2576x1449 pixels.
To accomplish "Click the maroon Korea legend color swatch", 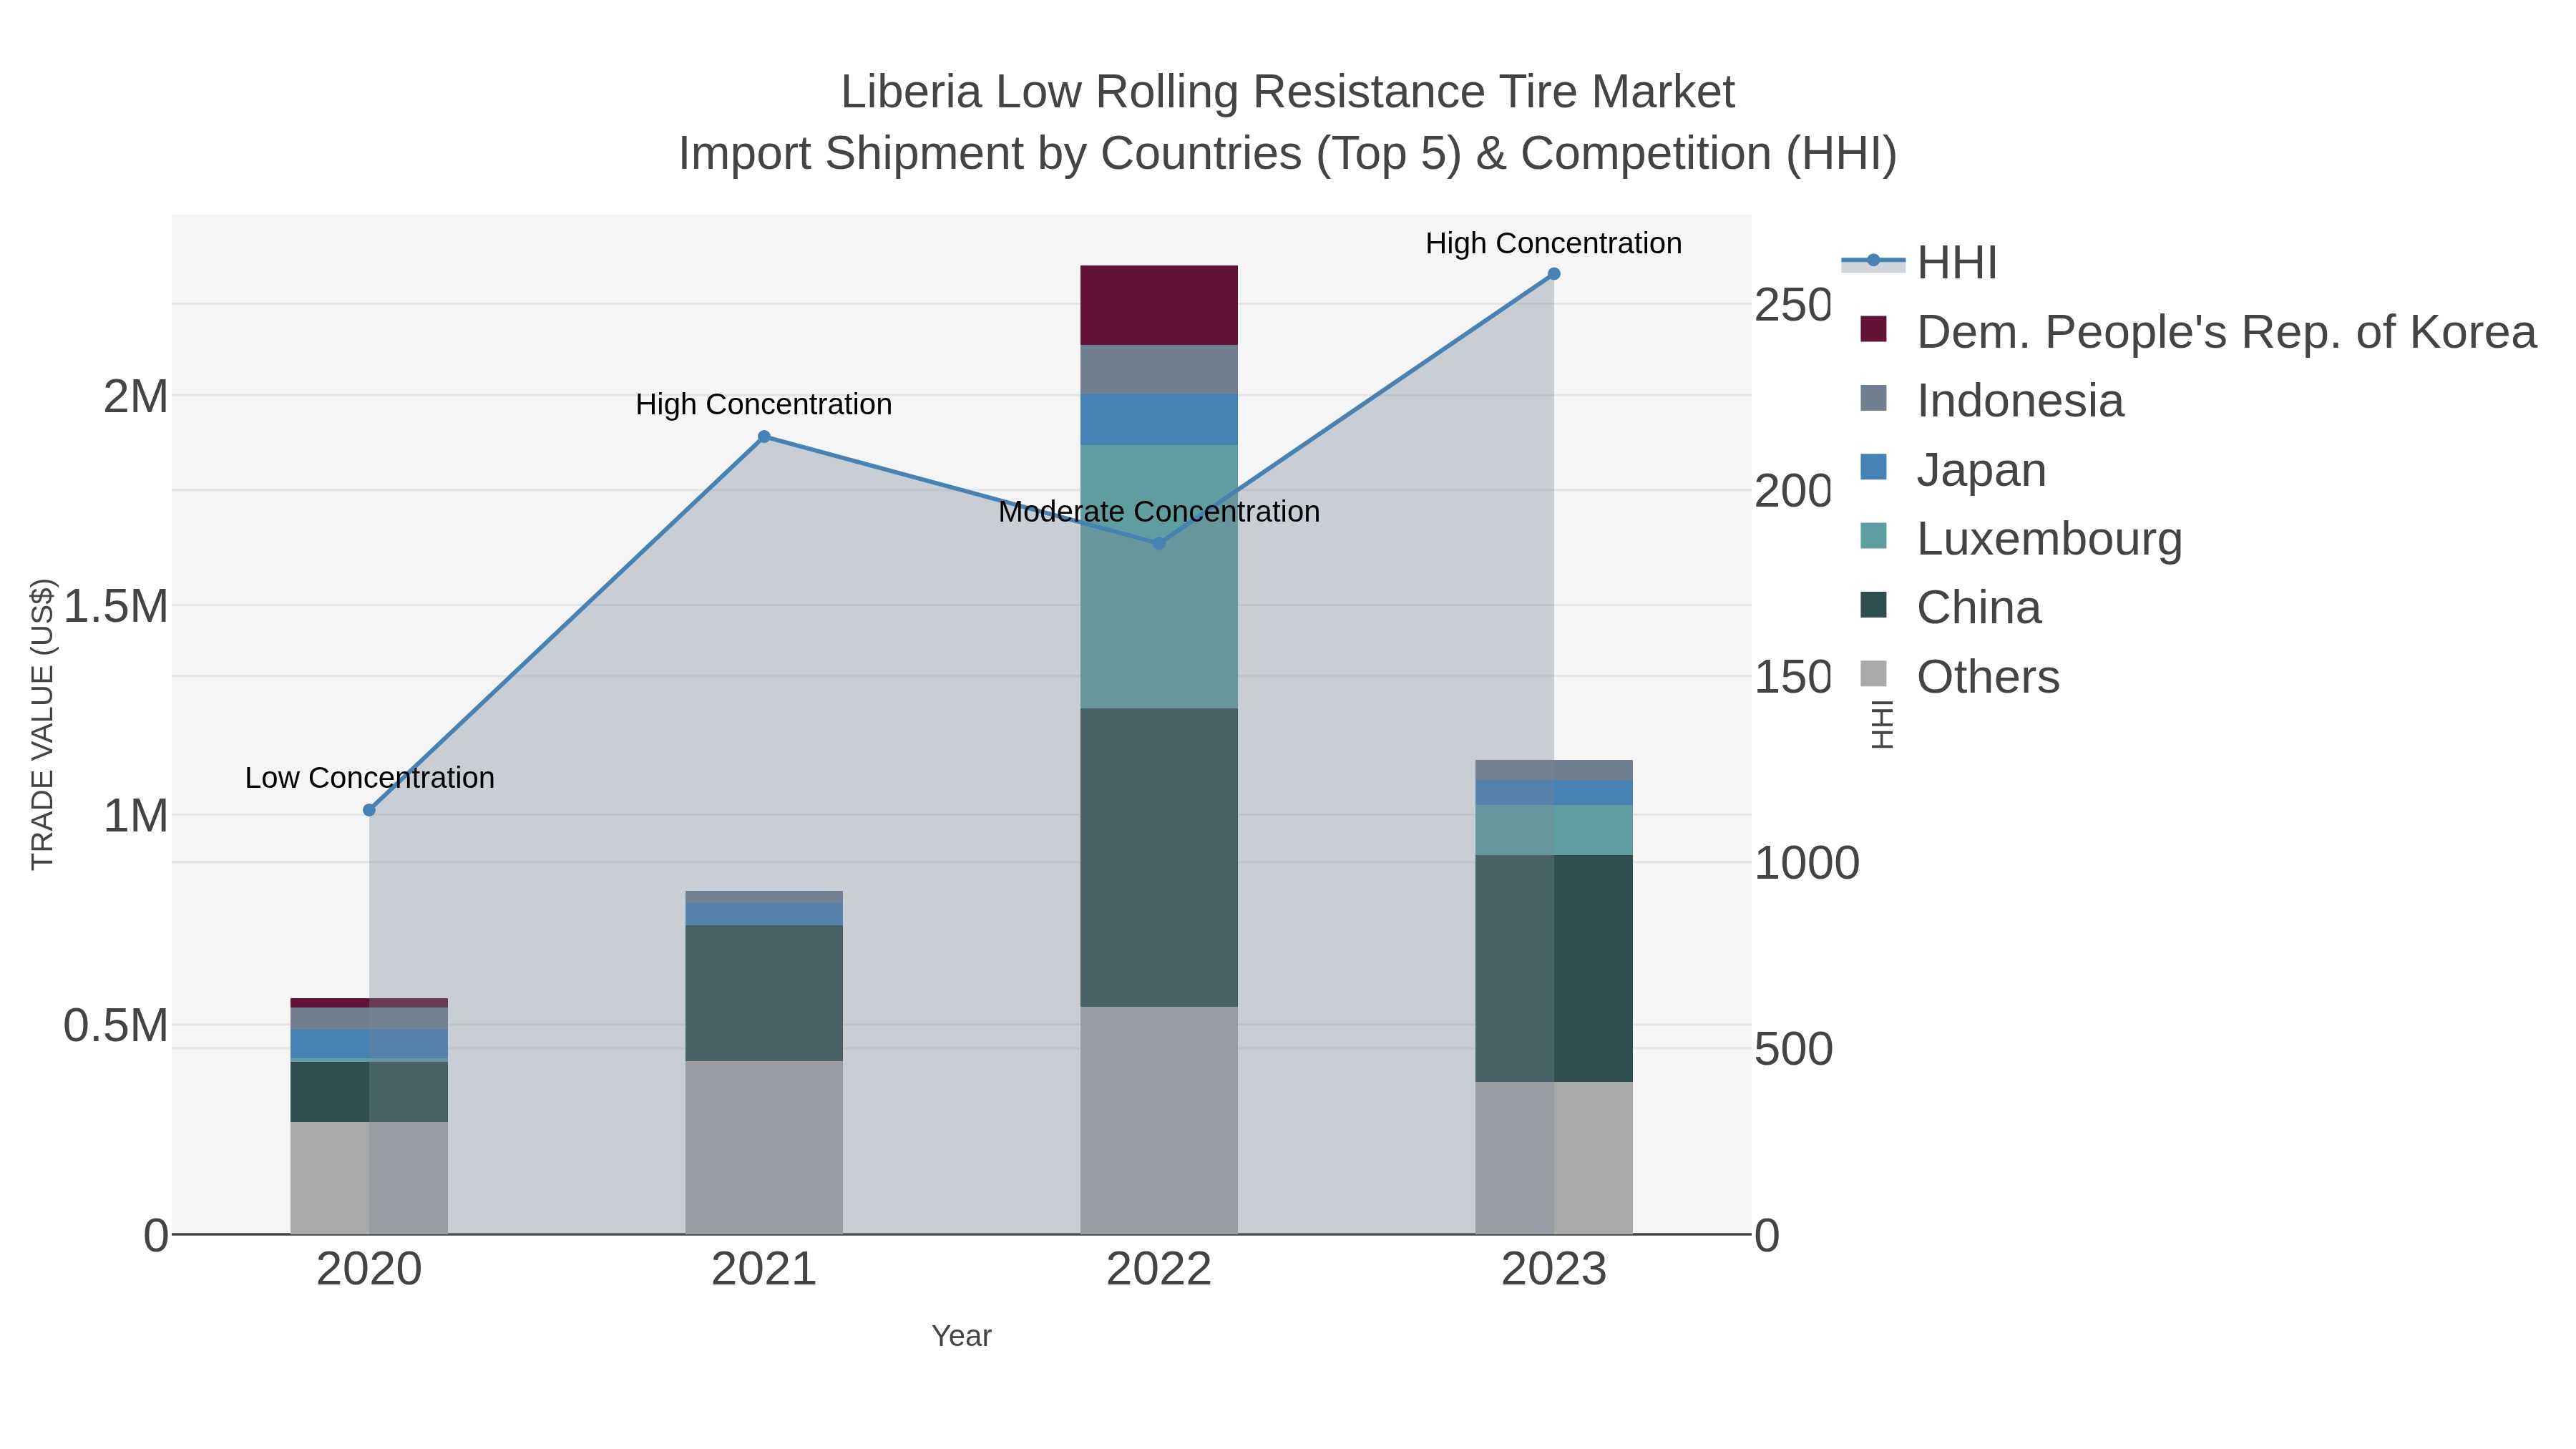I will tap(1873, 329).
